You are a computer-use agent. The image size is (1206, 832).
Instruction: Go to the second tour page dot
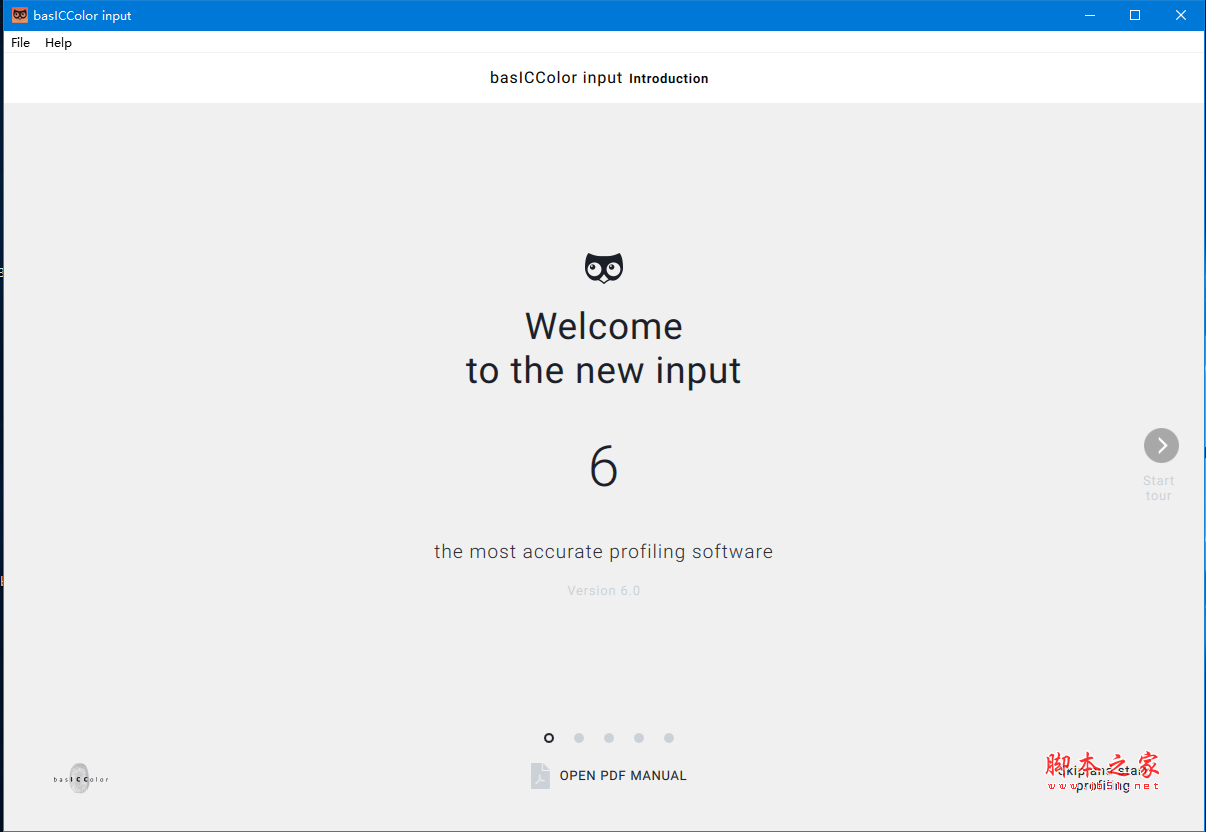point(579,738)
